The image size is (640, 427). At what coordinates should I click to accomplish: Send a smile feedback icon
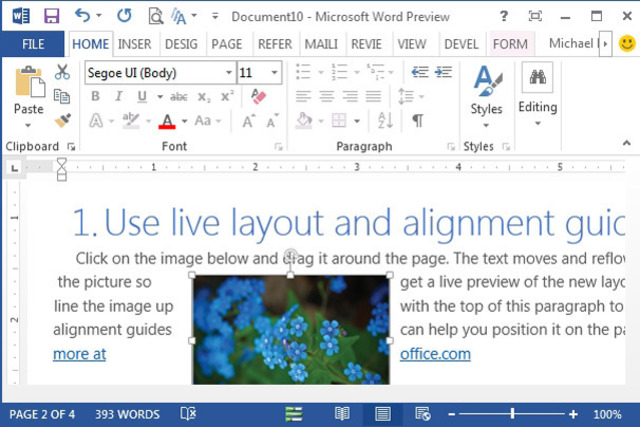point(627,43)
